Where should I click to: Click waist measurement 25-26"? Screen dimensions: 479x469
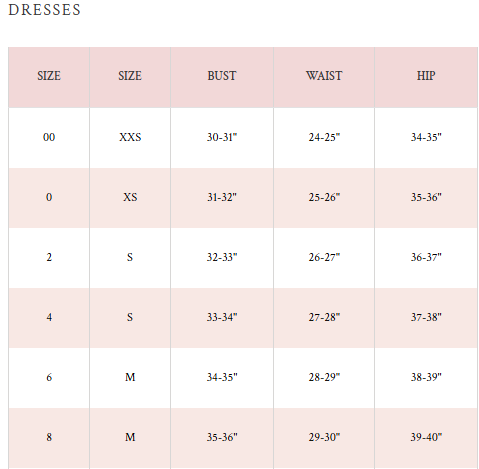tap(324, 197)
